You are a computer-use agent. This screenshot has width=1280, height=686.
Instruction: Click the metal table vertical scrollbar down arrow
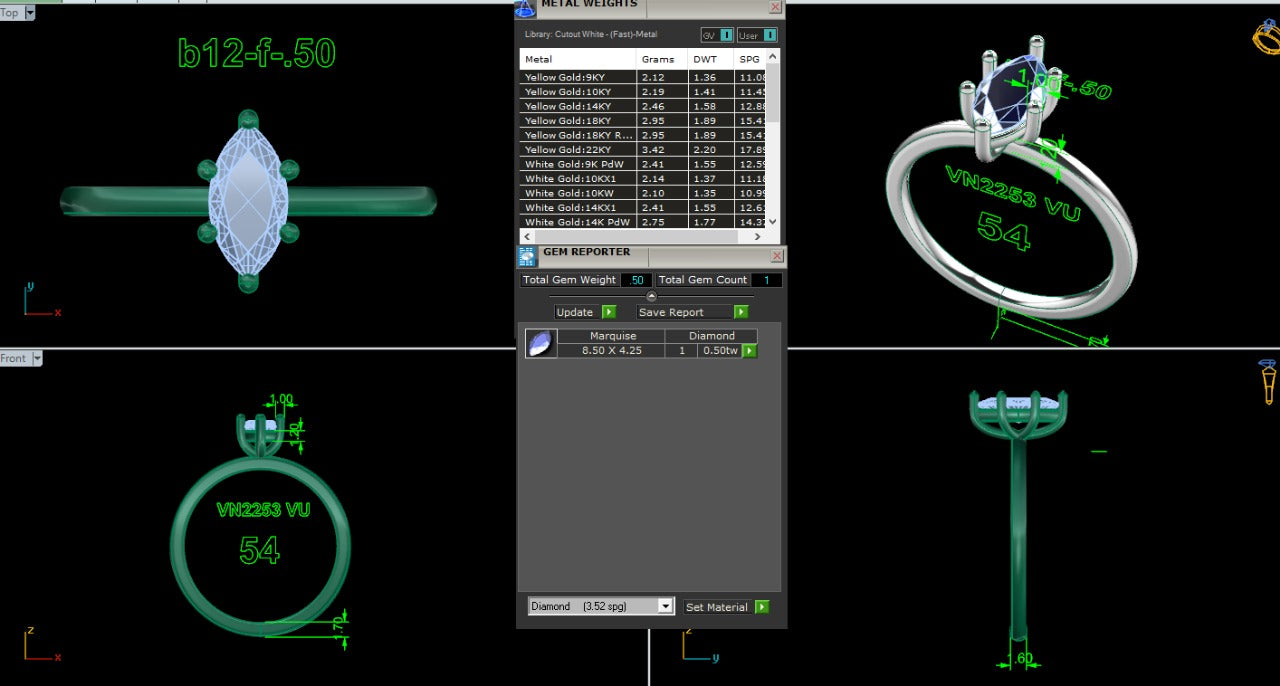[x=772, y=222]
